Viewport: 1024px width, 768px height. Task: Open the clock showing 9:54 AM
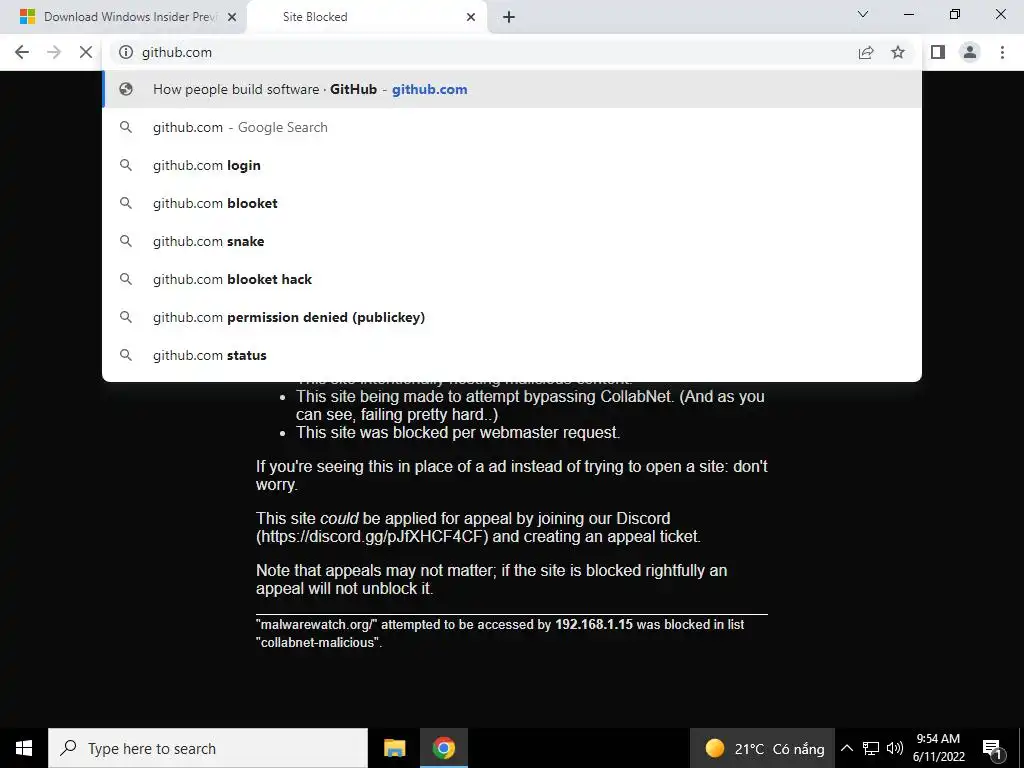click(x=938, y=748)
